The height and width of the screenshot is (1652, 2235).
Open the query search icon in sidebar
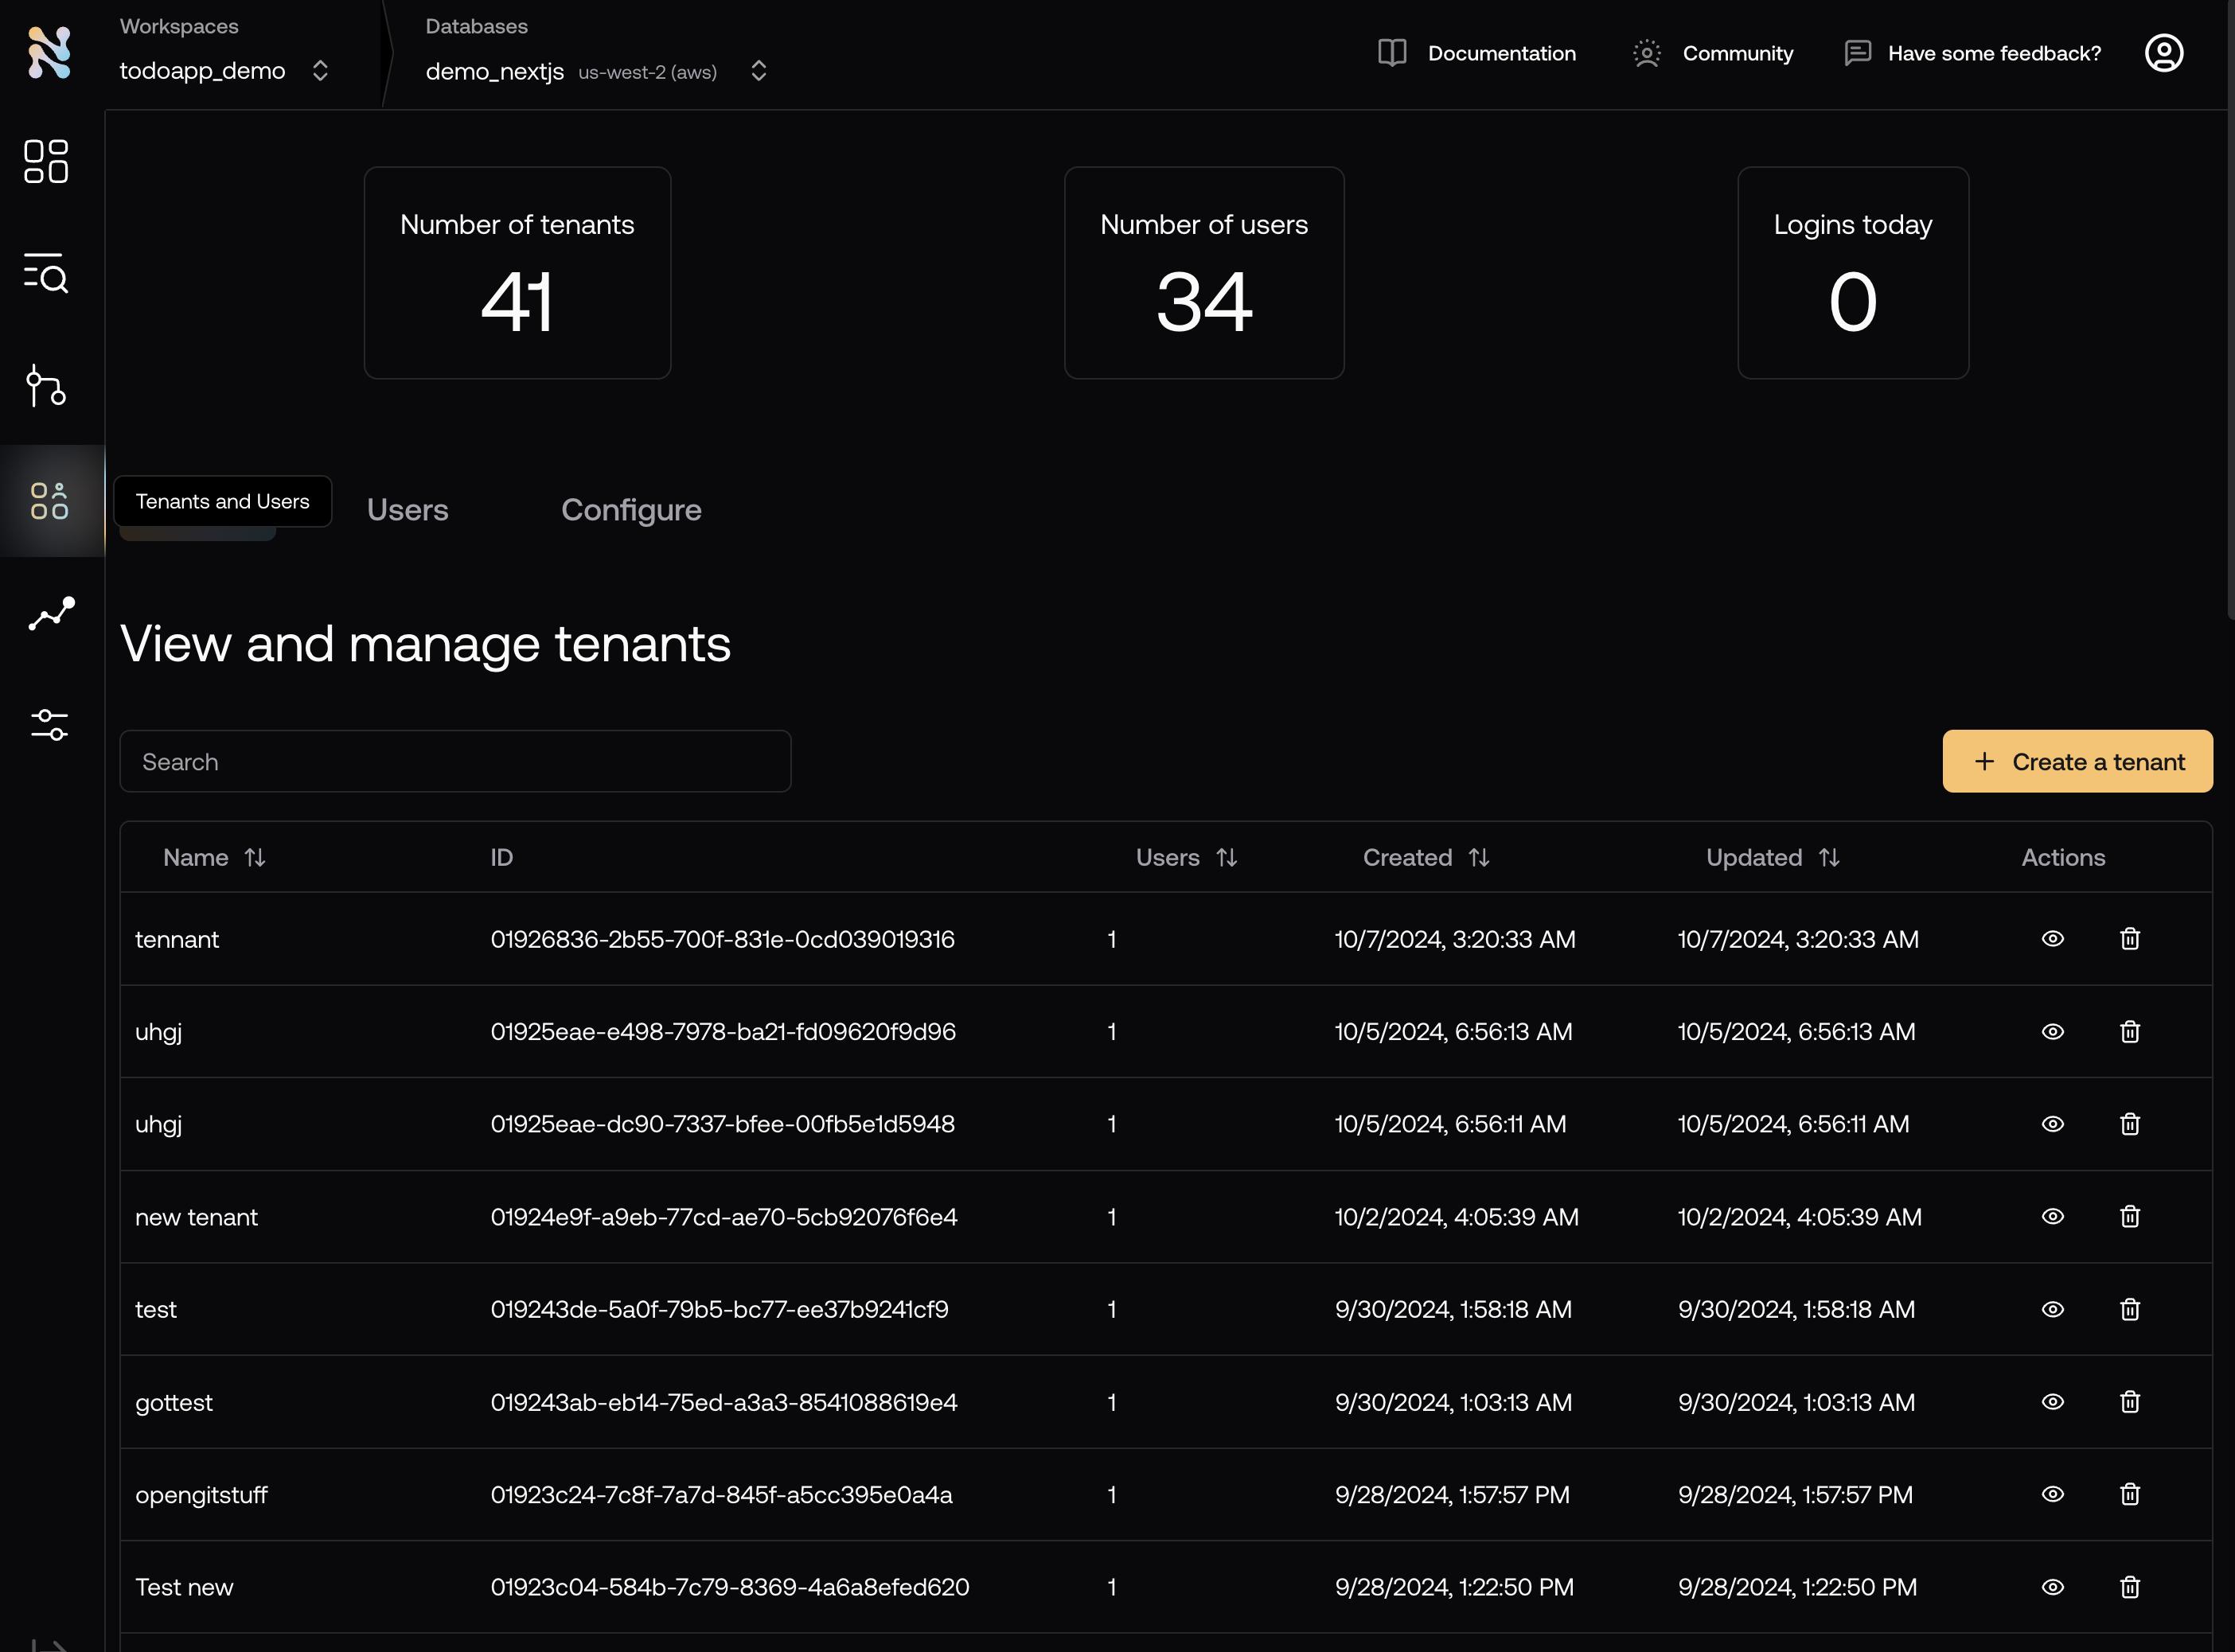[x=46, y=273]
